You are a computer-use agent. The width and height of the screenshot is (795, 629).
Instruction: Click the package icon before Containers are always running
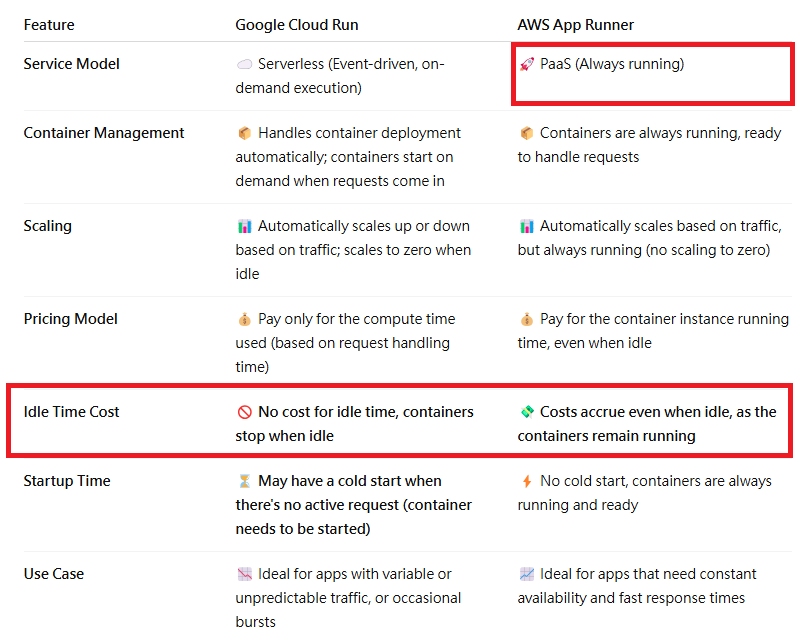point(527,133)
